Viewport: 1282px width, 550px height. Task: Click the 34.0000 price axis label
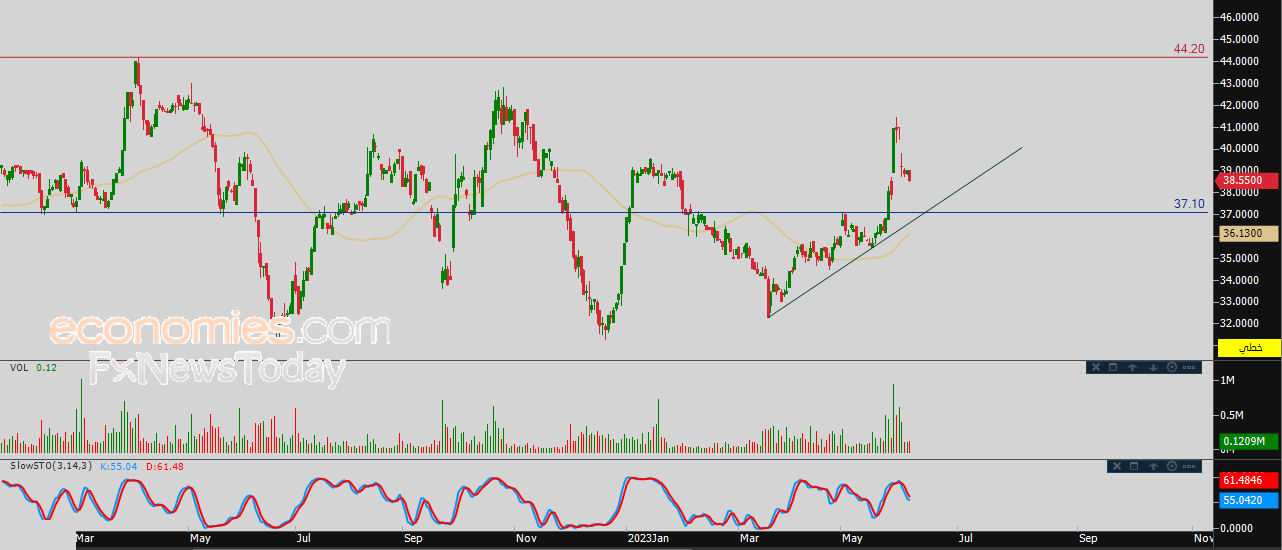(1241, 280)
